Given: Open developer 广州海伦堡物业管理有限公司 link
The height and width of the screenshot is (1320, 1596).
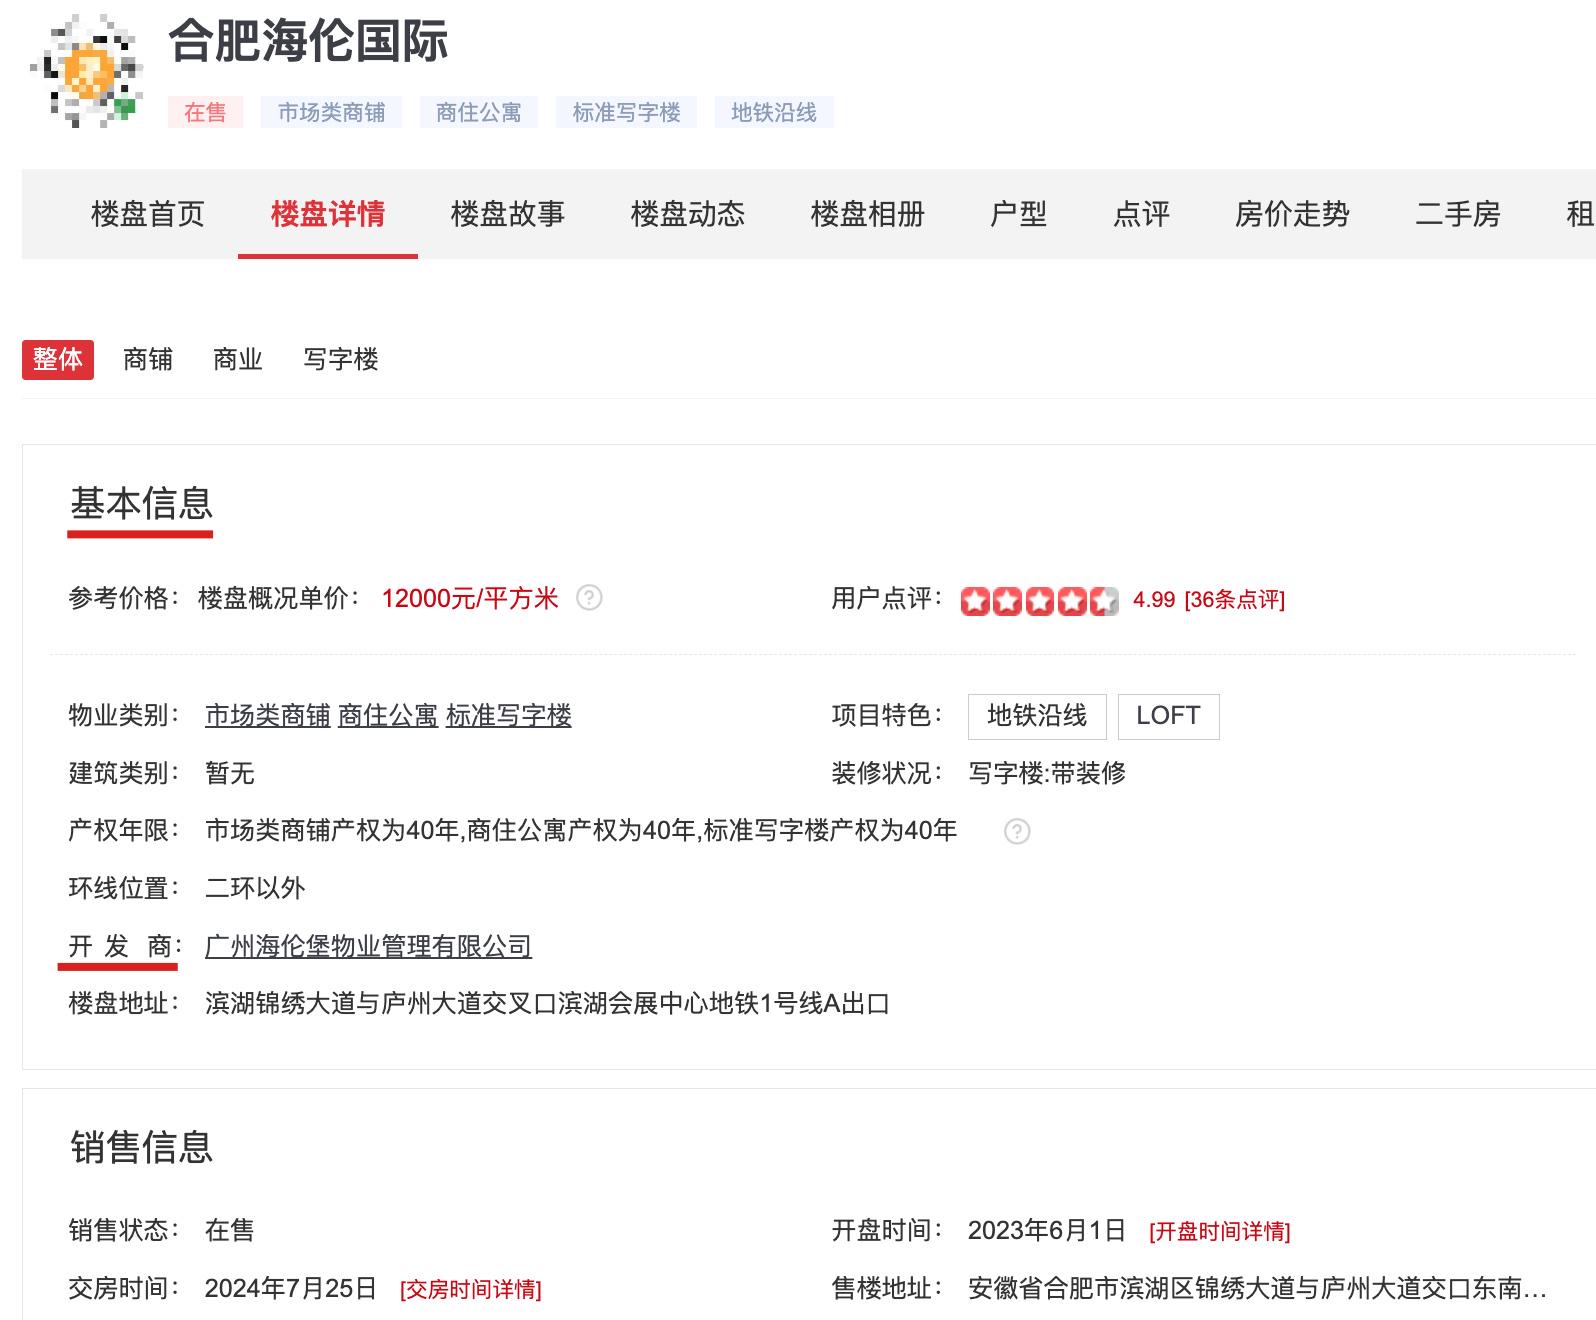Looking at the screenshot, I should click(368, 946).
